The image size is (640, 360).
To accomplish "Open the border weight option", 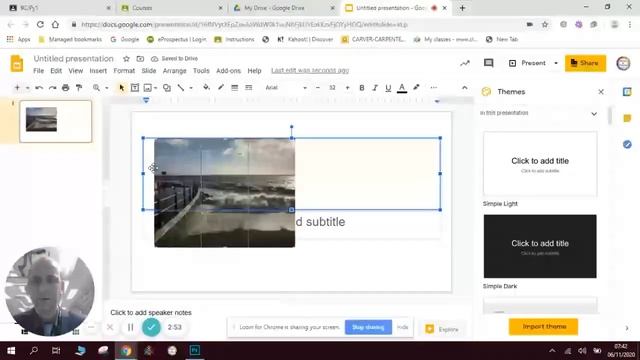I will click(x=234, y=87).
